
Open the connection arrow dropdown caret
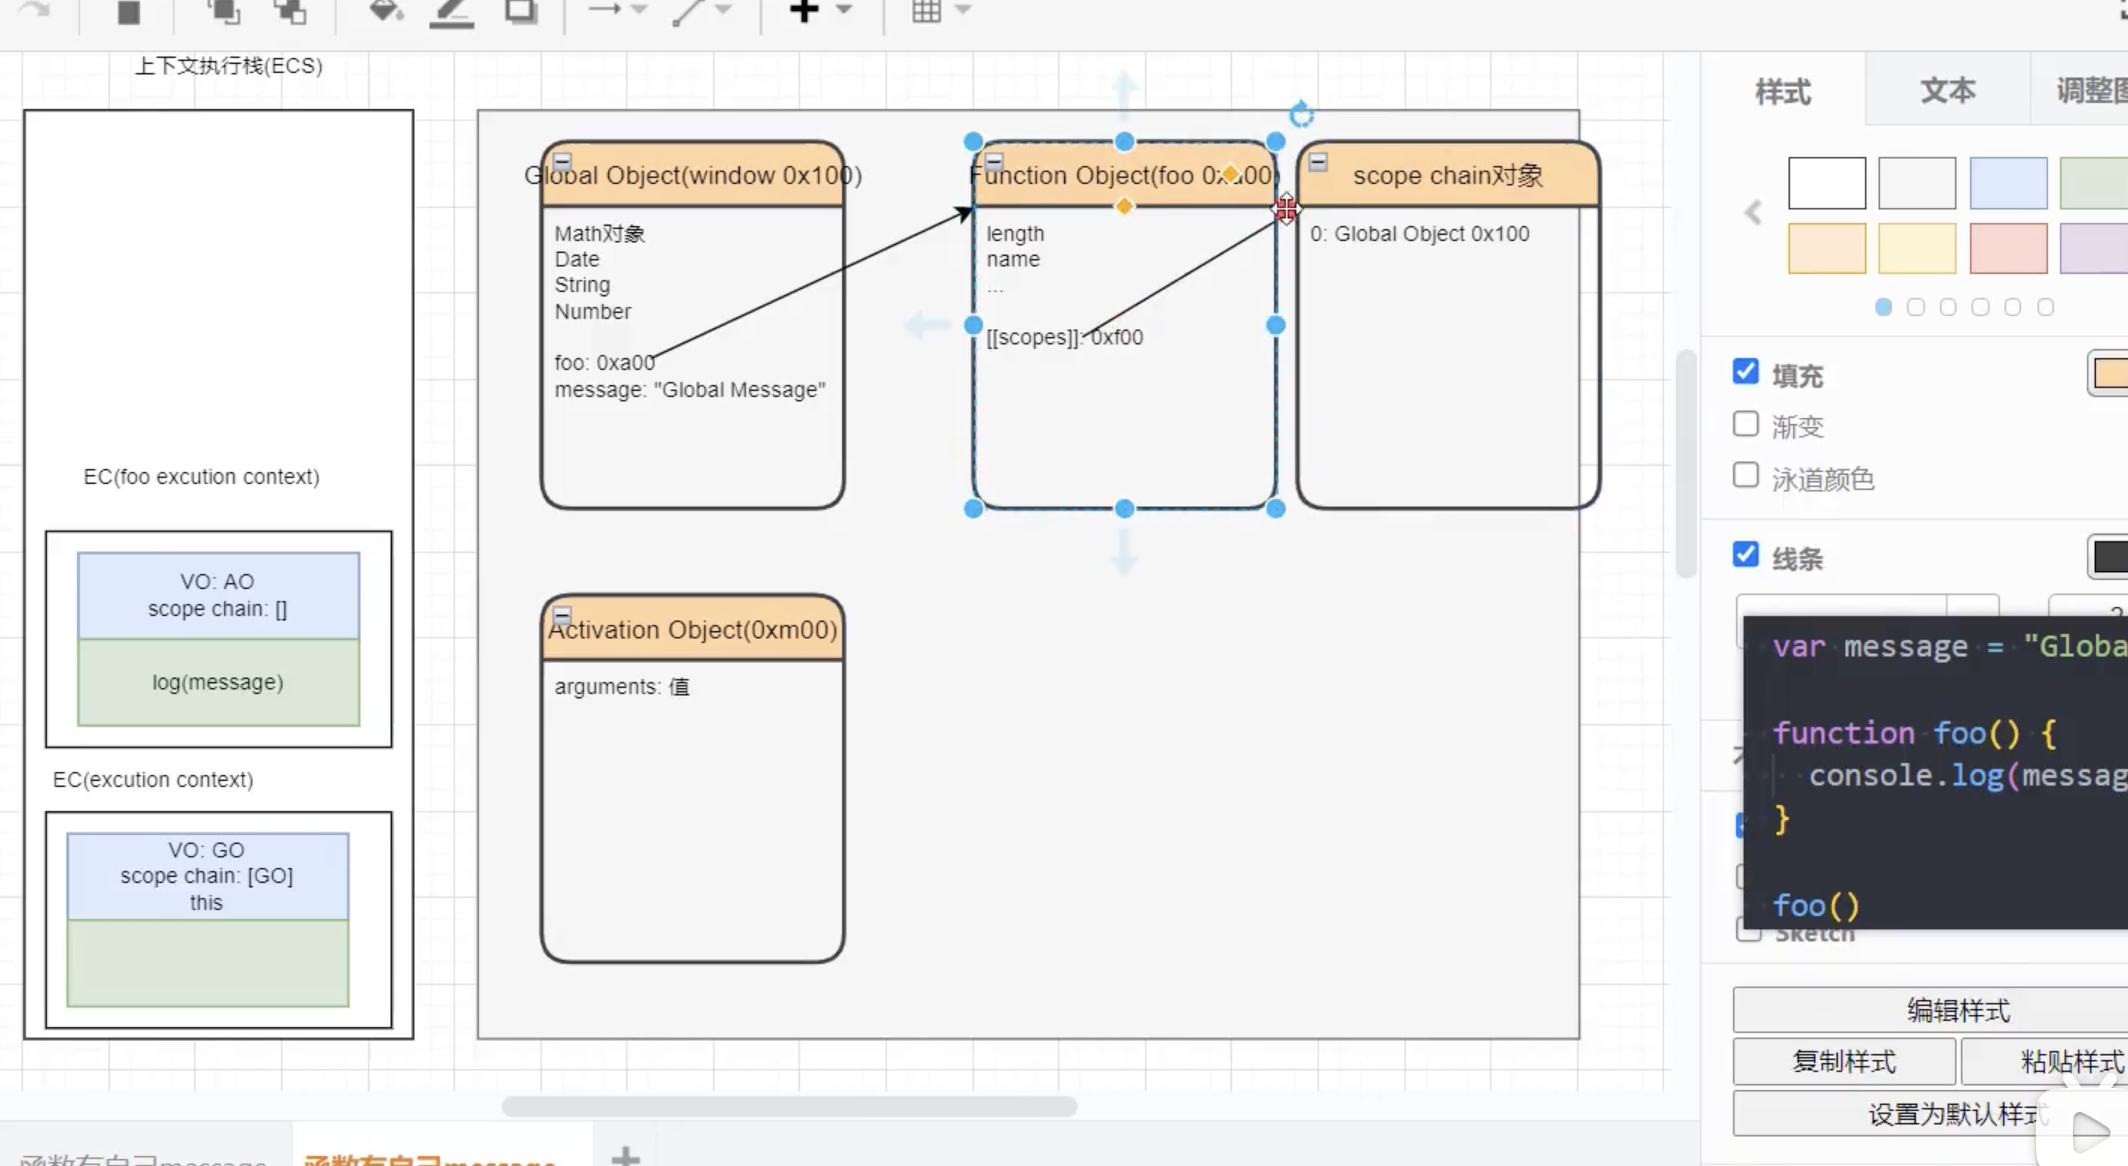click(640, 10)
